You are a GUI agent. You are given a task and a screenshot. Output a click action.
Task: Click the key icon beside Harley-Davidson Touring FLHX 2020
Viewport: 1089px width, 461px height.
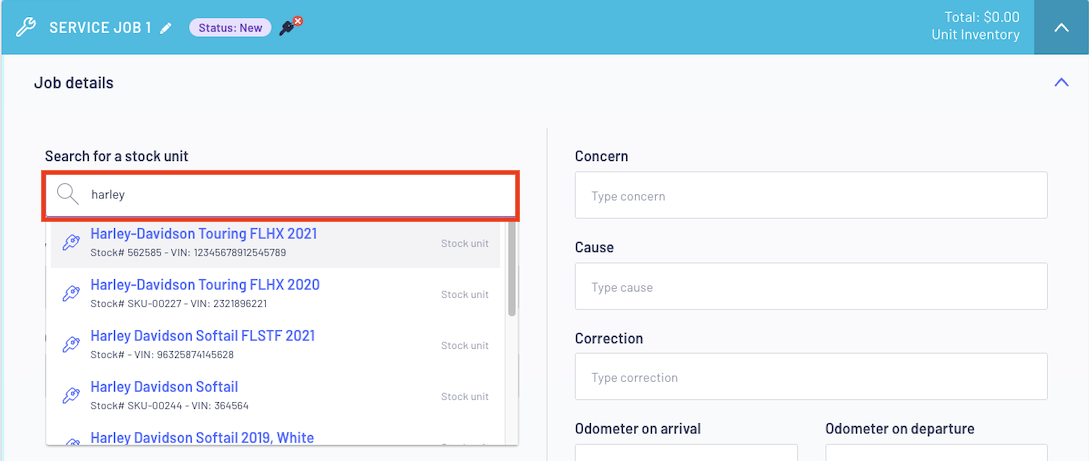tap(70, 294)
